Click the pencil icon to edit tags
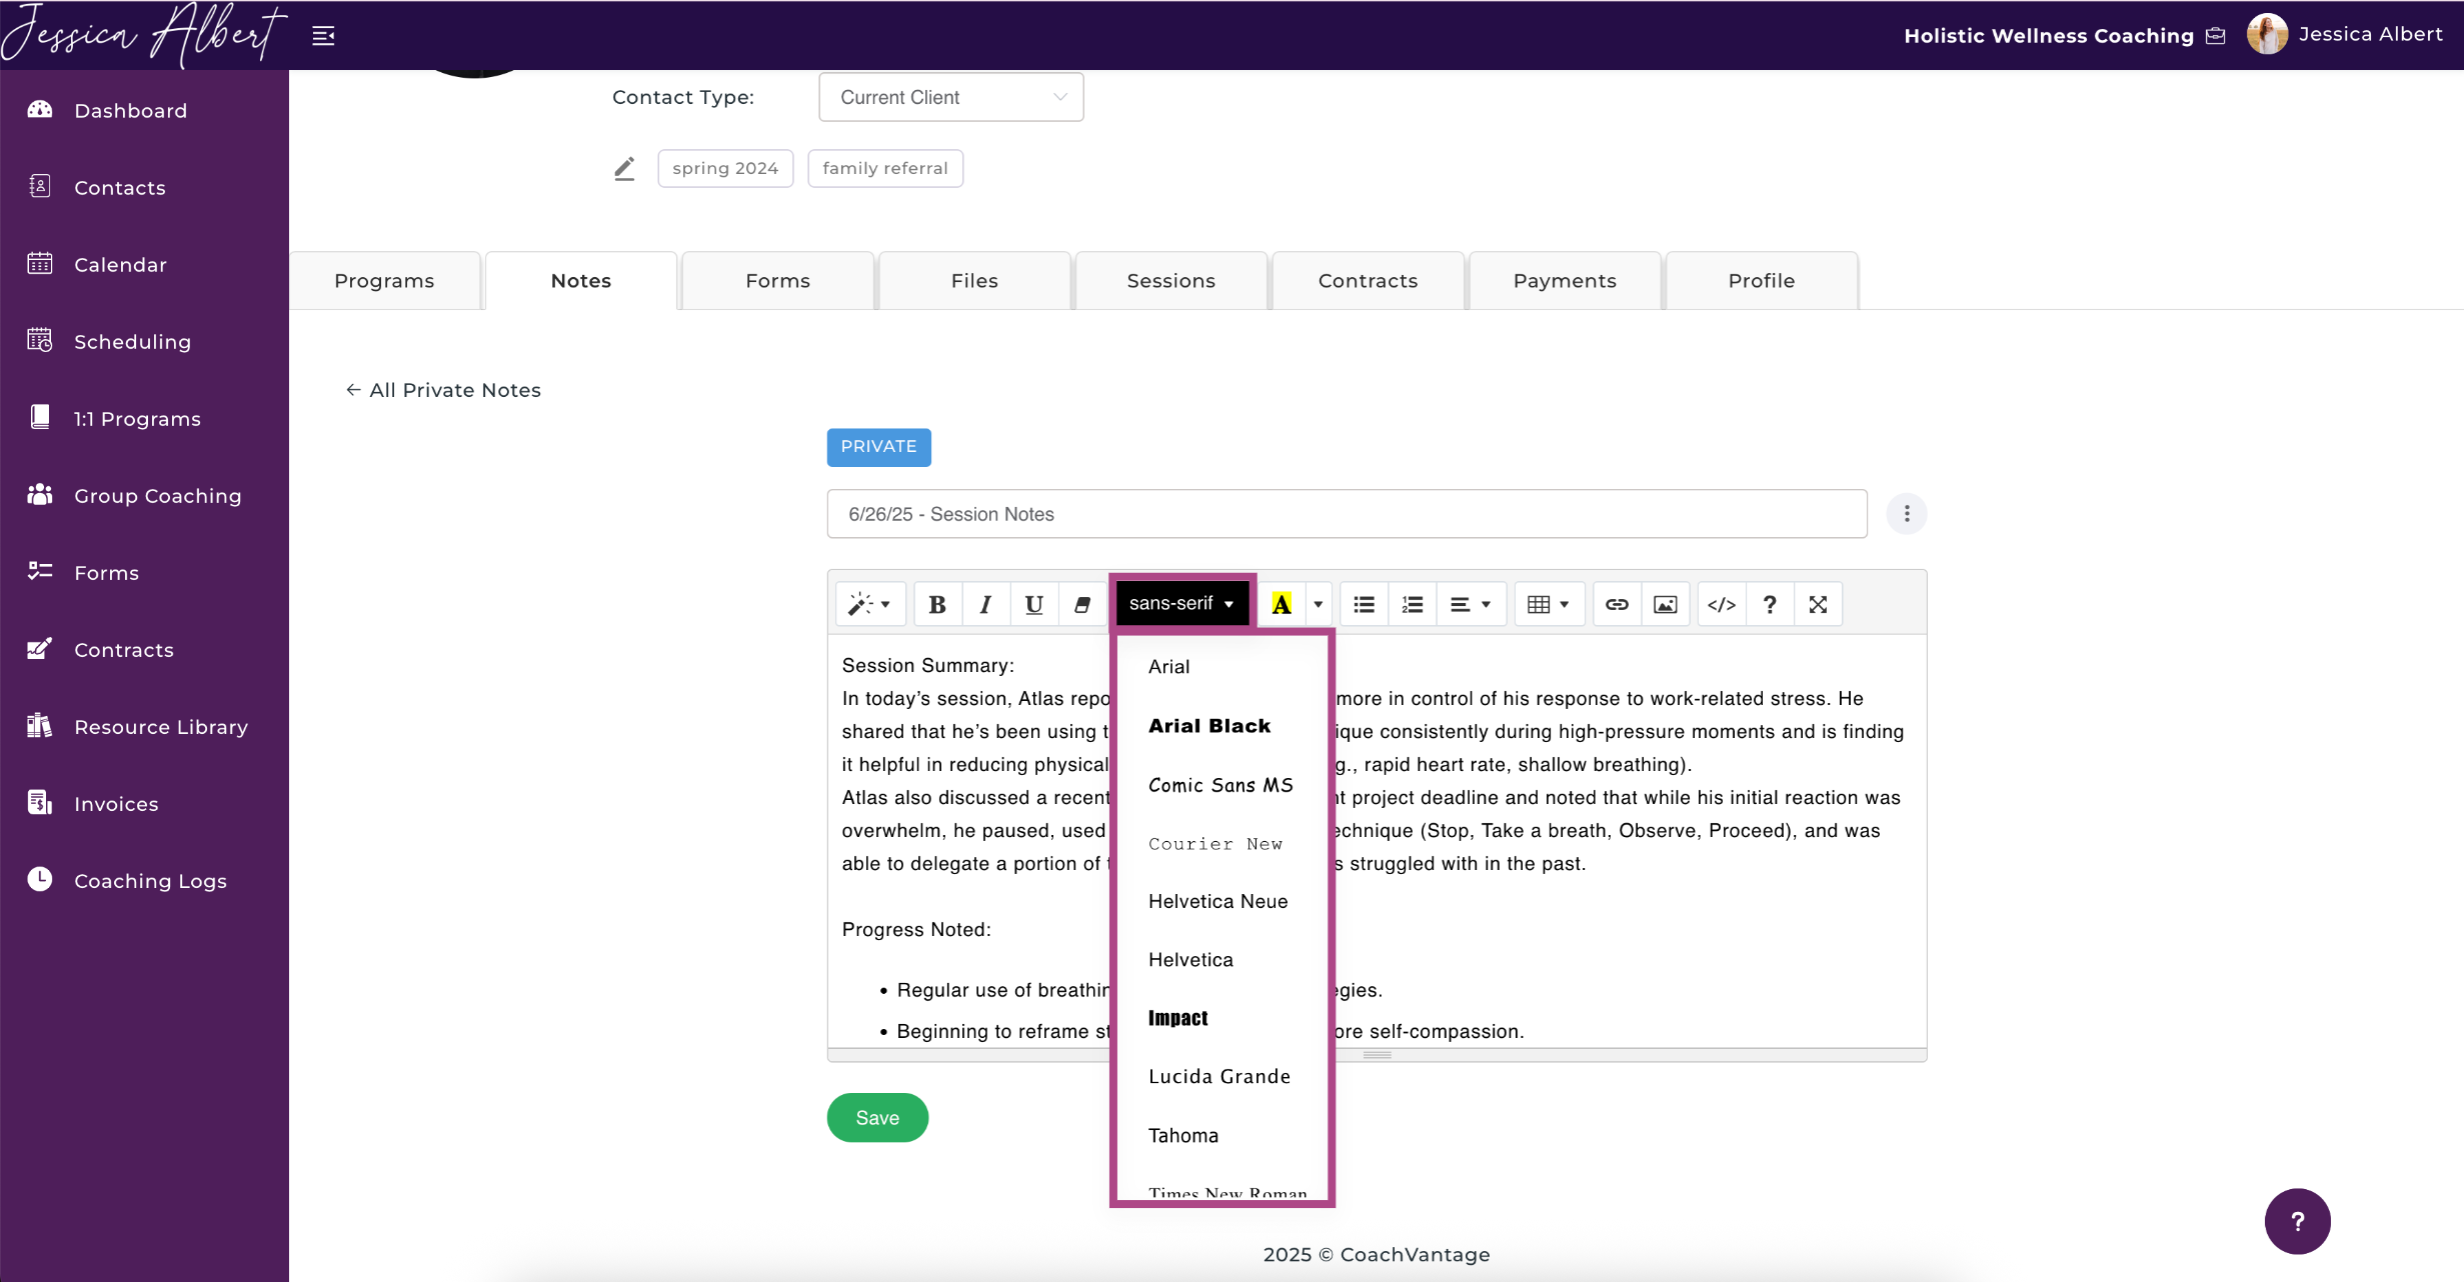Image resolution: width=2464 pixels, height=1282 pixels. [x=624, y=168]
